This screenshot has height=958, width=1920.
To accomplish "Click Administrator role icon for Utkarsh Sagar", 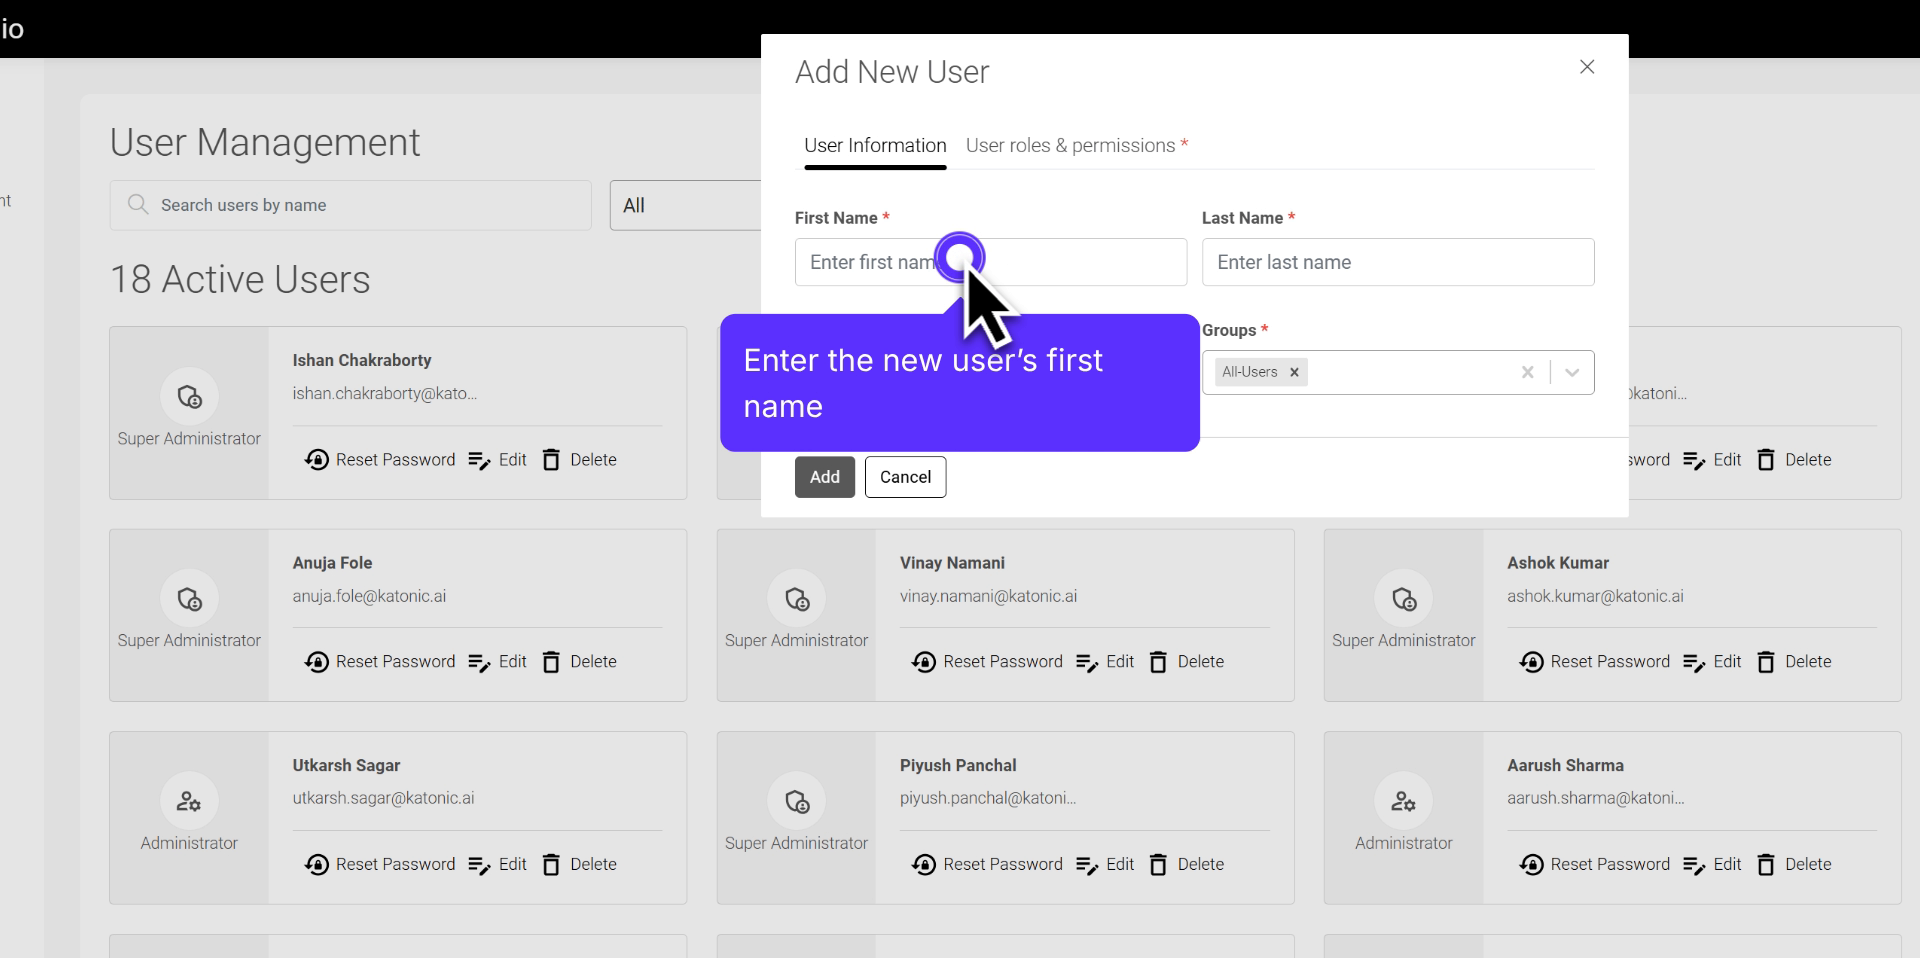I will [x=189, y=801].
